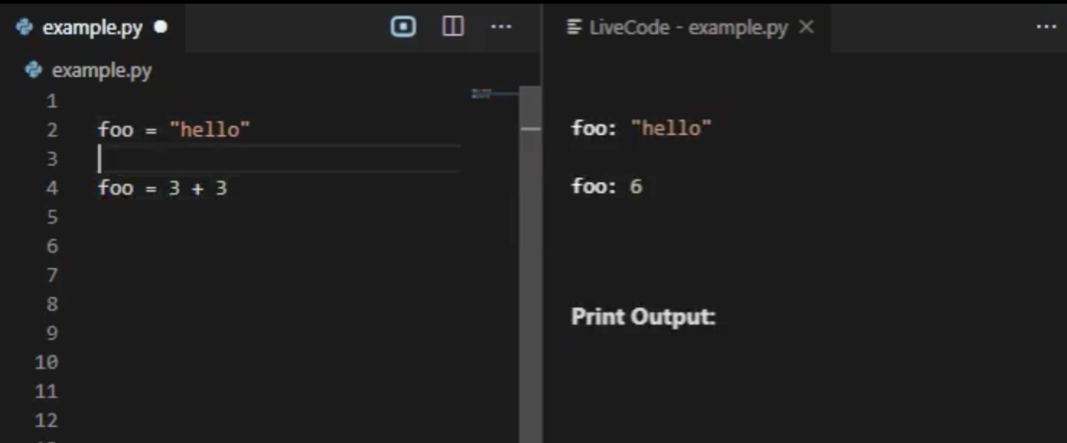The image size is (1067, 443).
Task: Click the code line foo = 3 + 3
Action: click(163, 188)
